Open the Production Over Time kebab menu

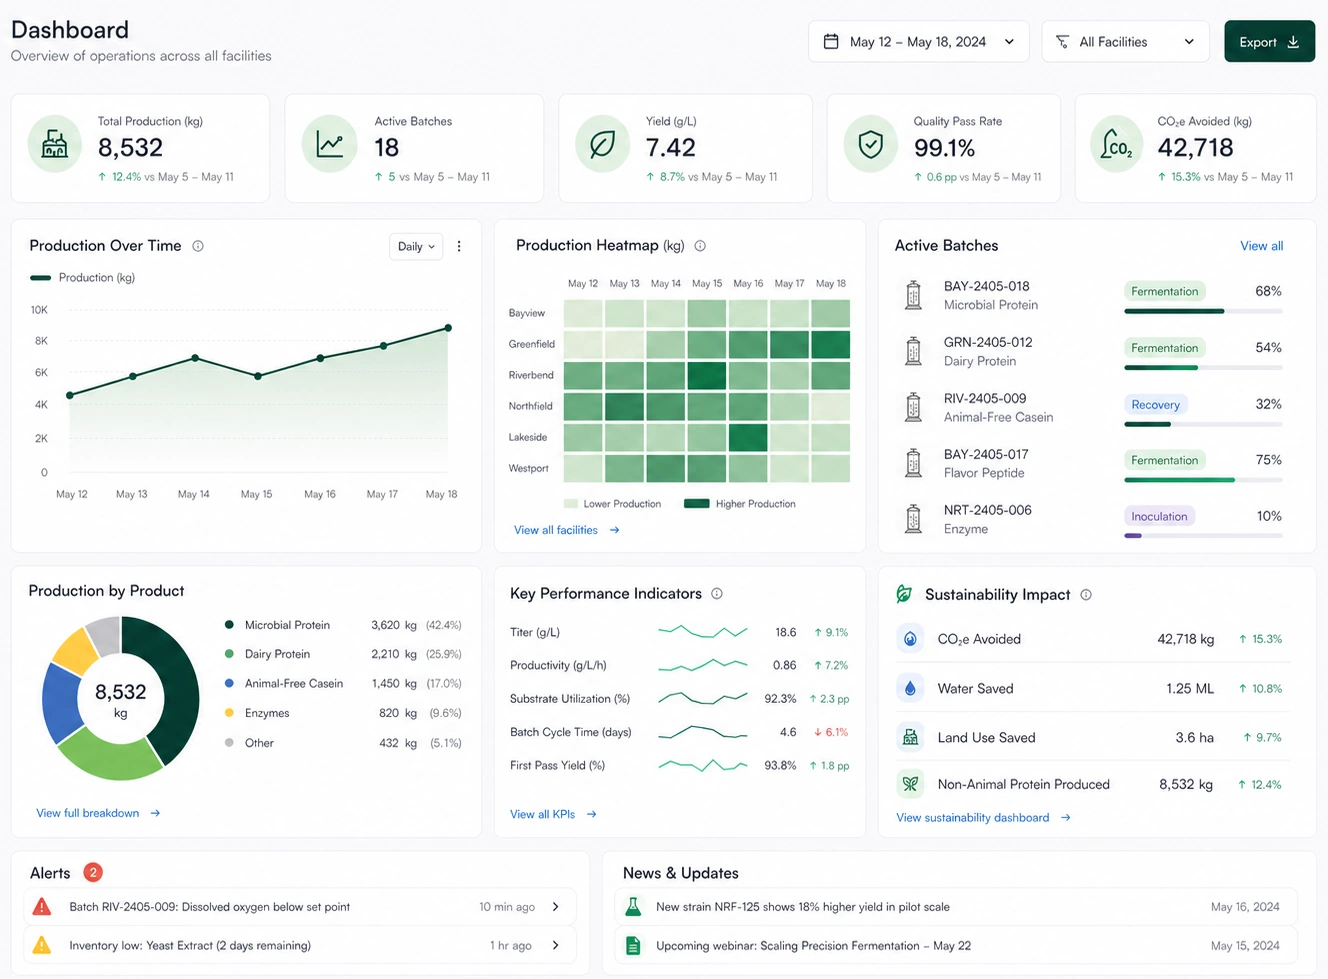click(459, 246)
